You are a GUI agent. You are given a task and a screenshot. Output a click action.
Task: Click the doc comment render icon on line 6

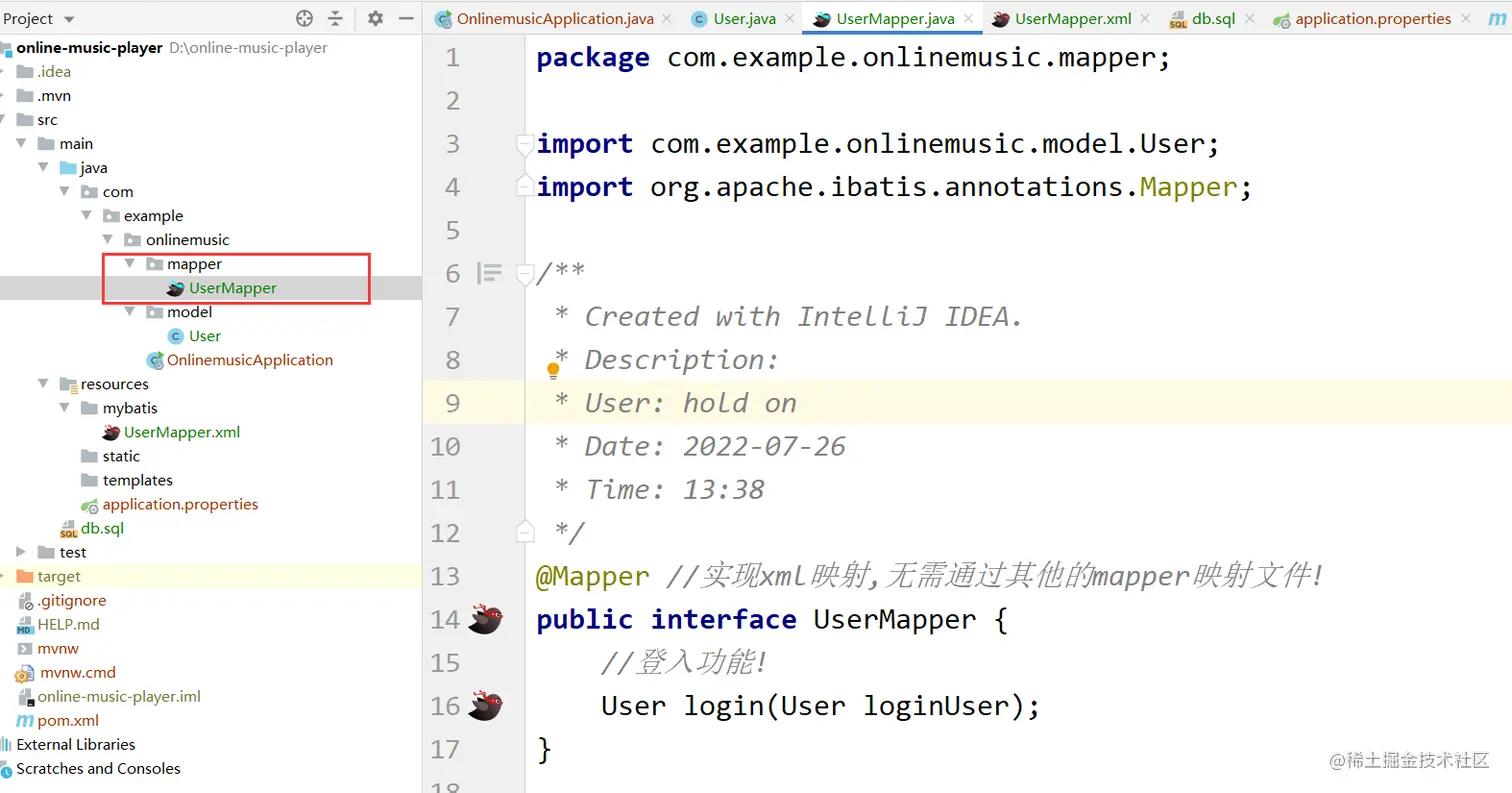coord(489,272)
